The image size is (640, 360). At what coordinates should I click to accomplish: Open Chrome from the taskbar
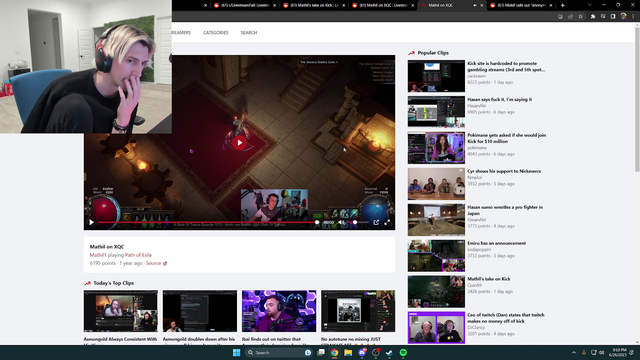click(334, 353)
